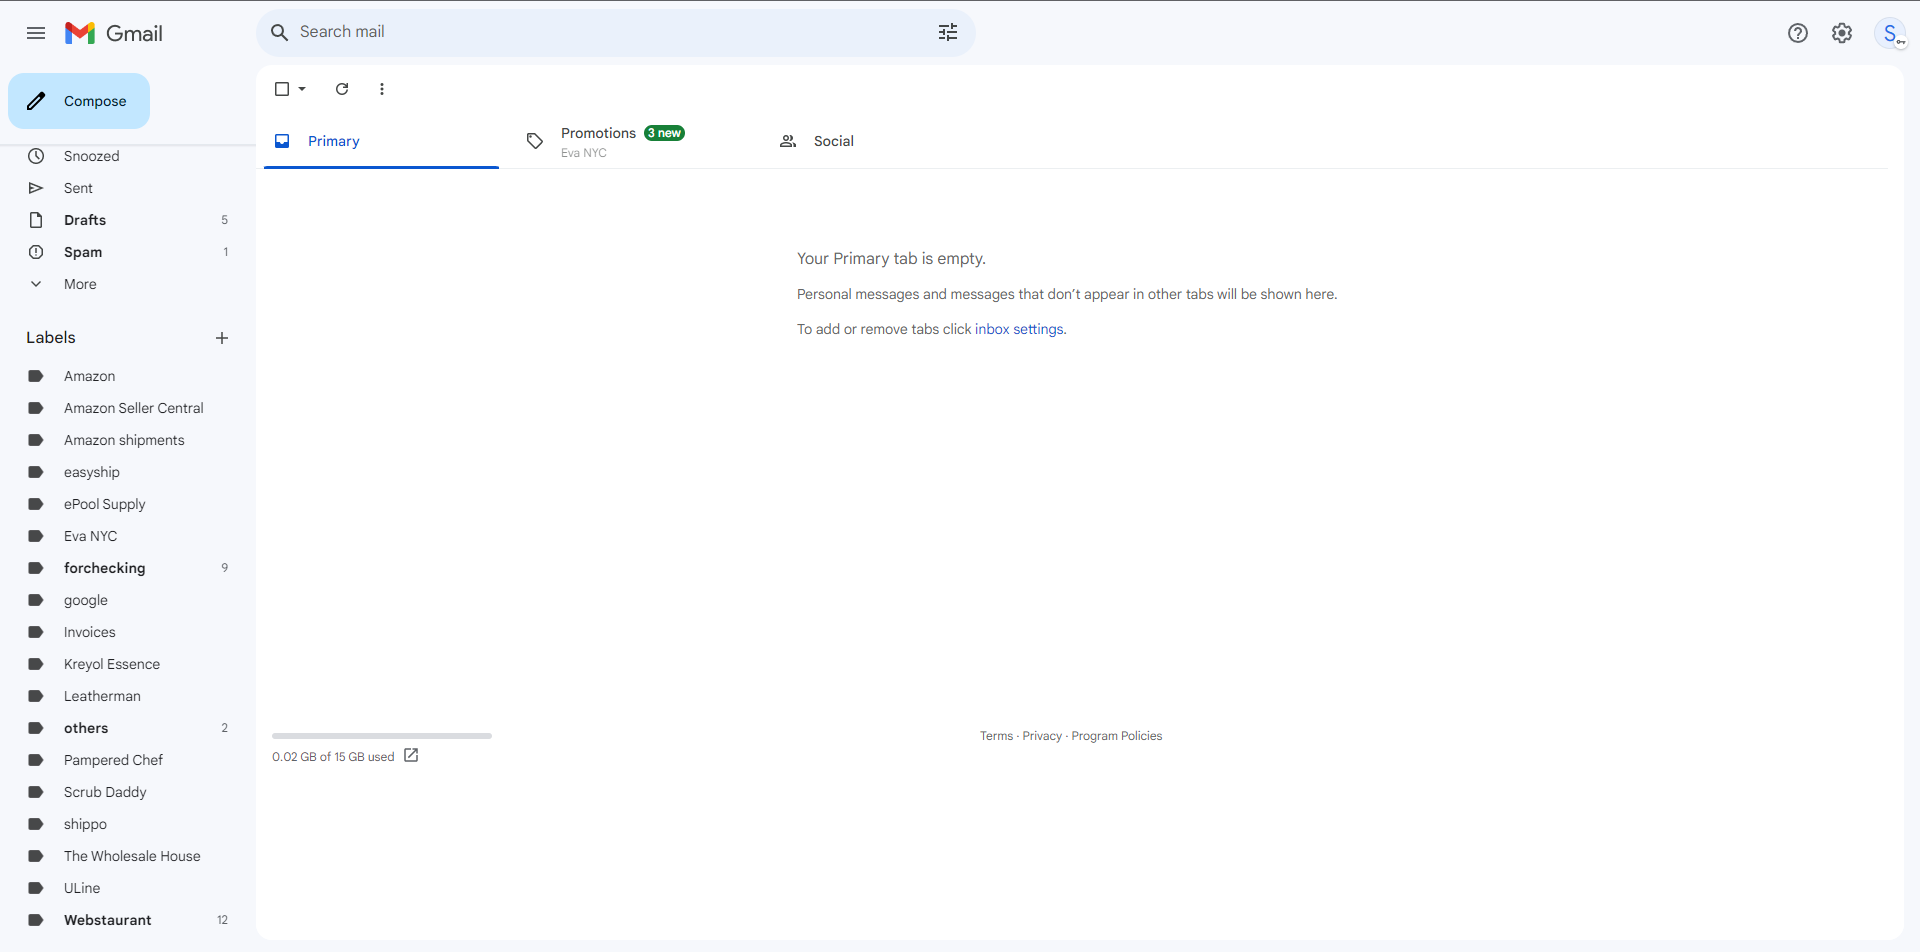The image size is (1920, 952).
Task: Switch to the Primary tab
Action: [381, 141]
